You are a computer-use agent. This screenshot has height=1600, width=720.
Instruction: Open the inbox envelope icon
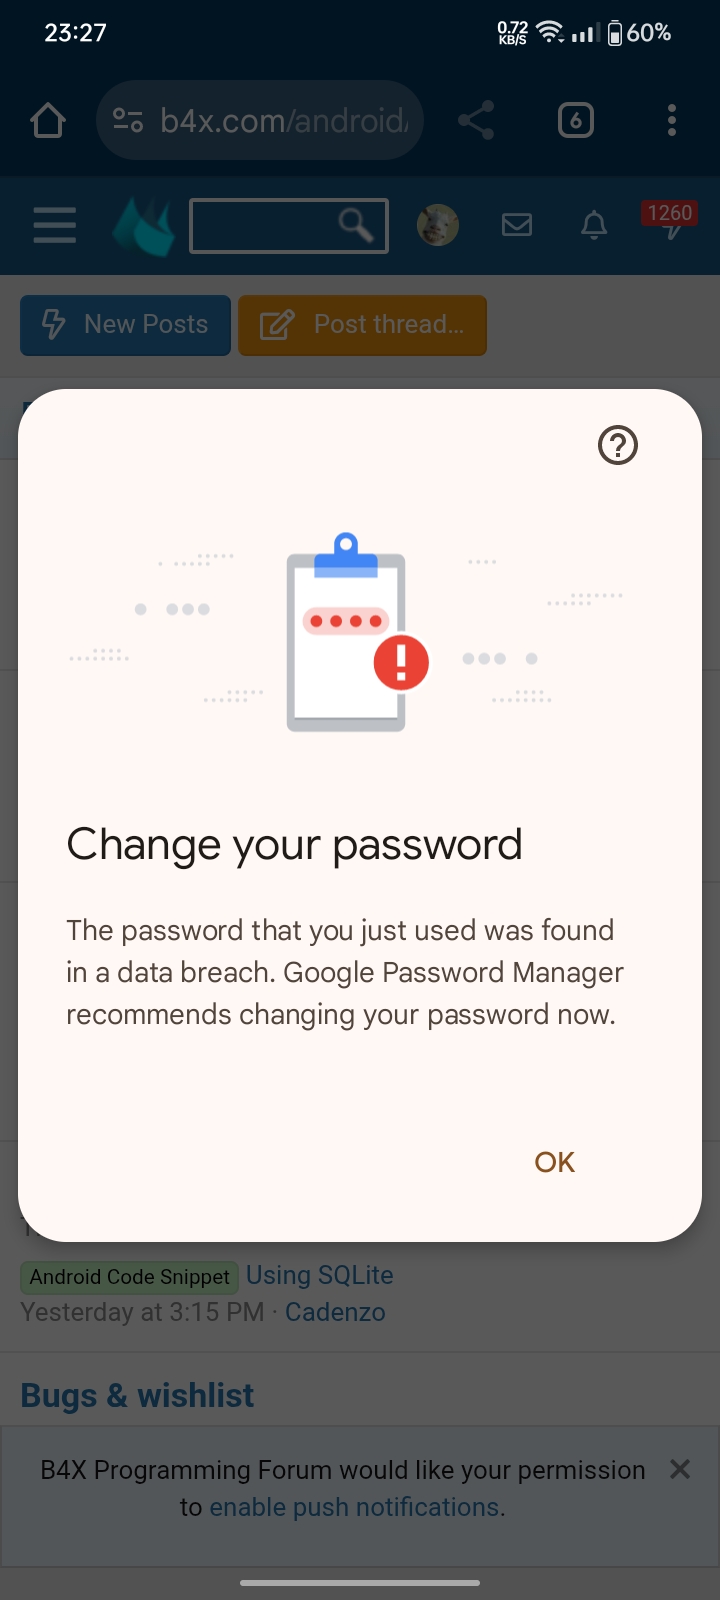tap(517, 225)
